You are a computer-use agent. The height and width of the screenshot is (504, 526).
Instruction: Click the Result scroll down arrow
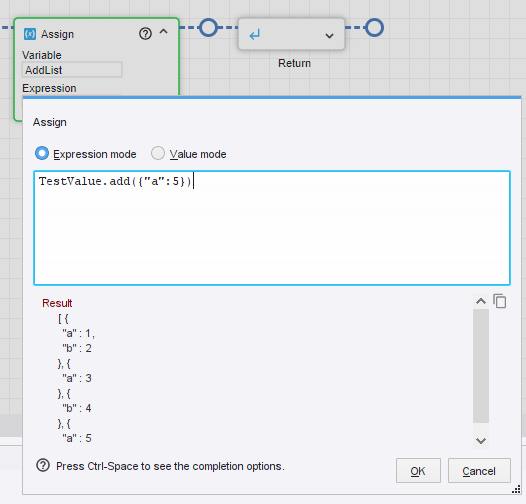(481, 441)
